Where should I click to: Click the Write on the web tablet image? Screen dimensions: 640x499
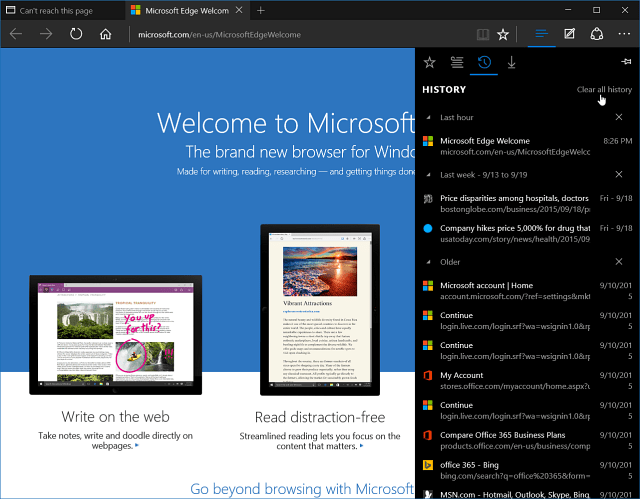[x=116, y=335]
